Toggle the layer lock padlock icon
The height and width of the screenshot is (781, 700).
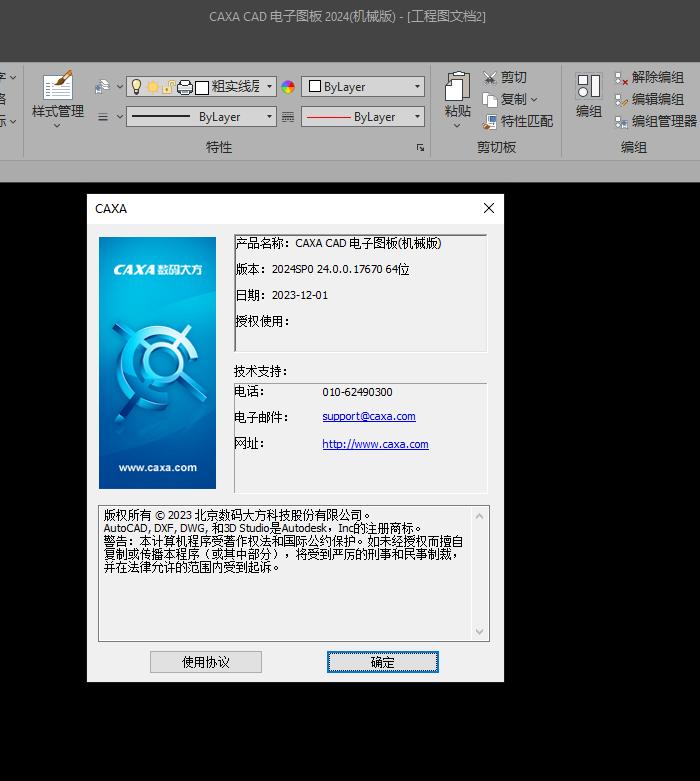click(x=168, y=87)
